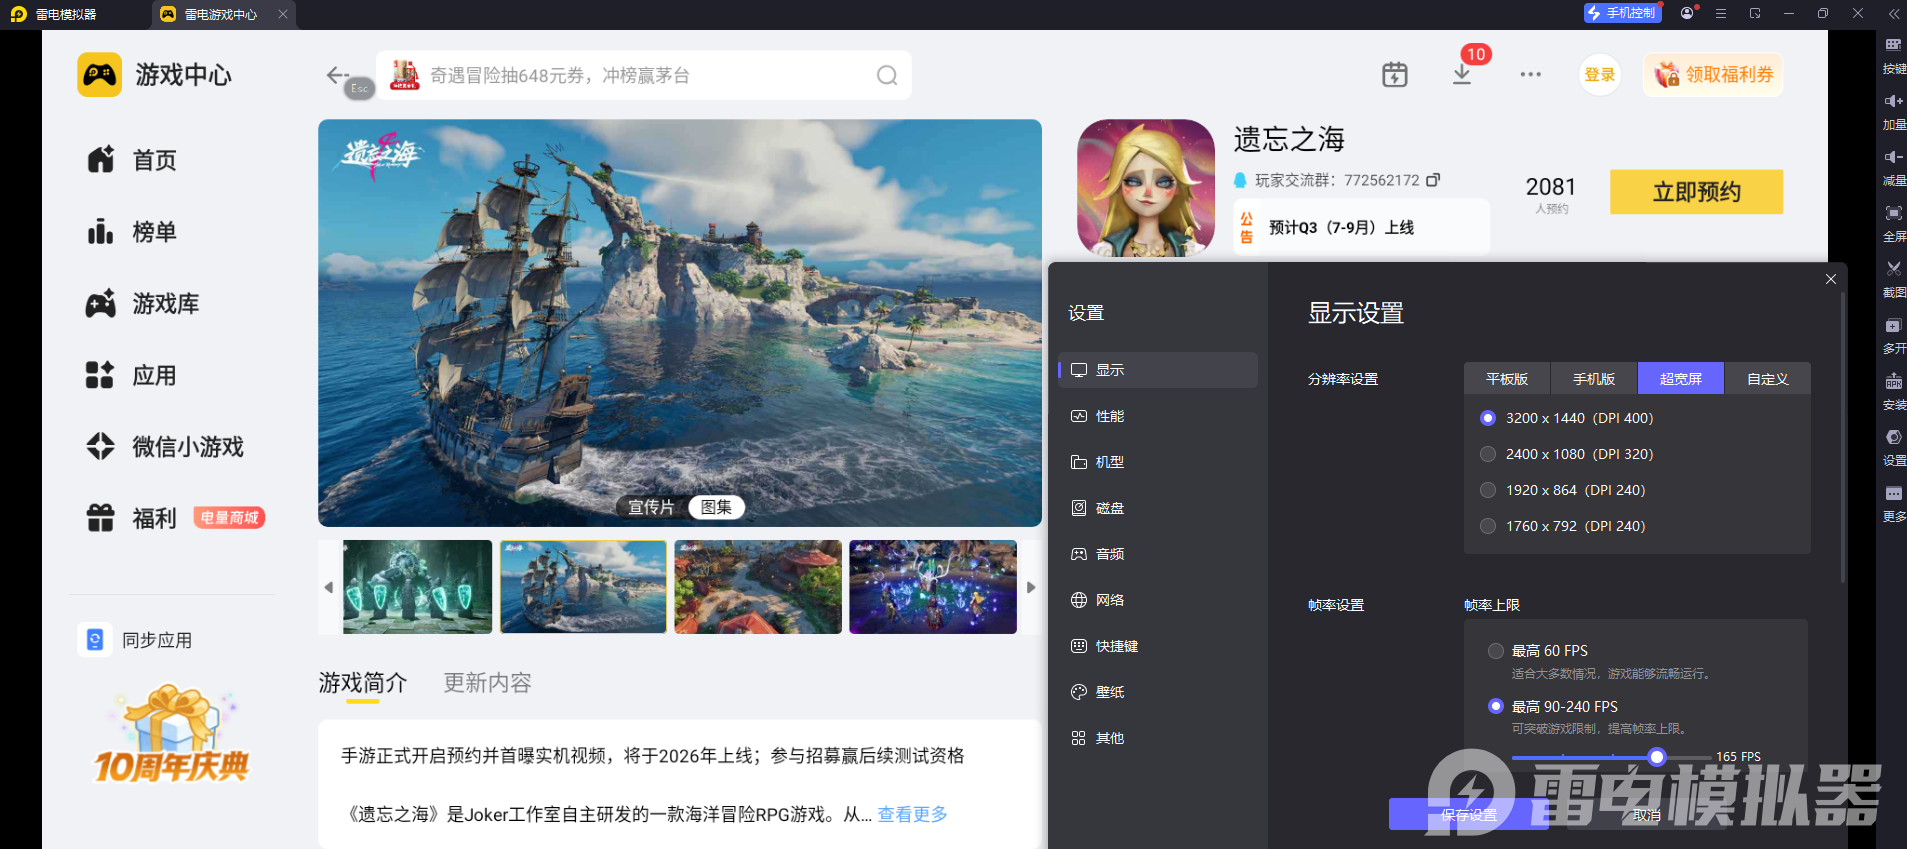This screenshot has height=849, width=1907.
Task: Open 榜单 rankings in the sidebar
Action: click(132, 232)
